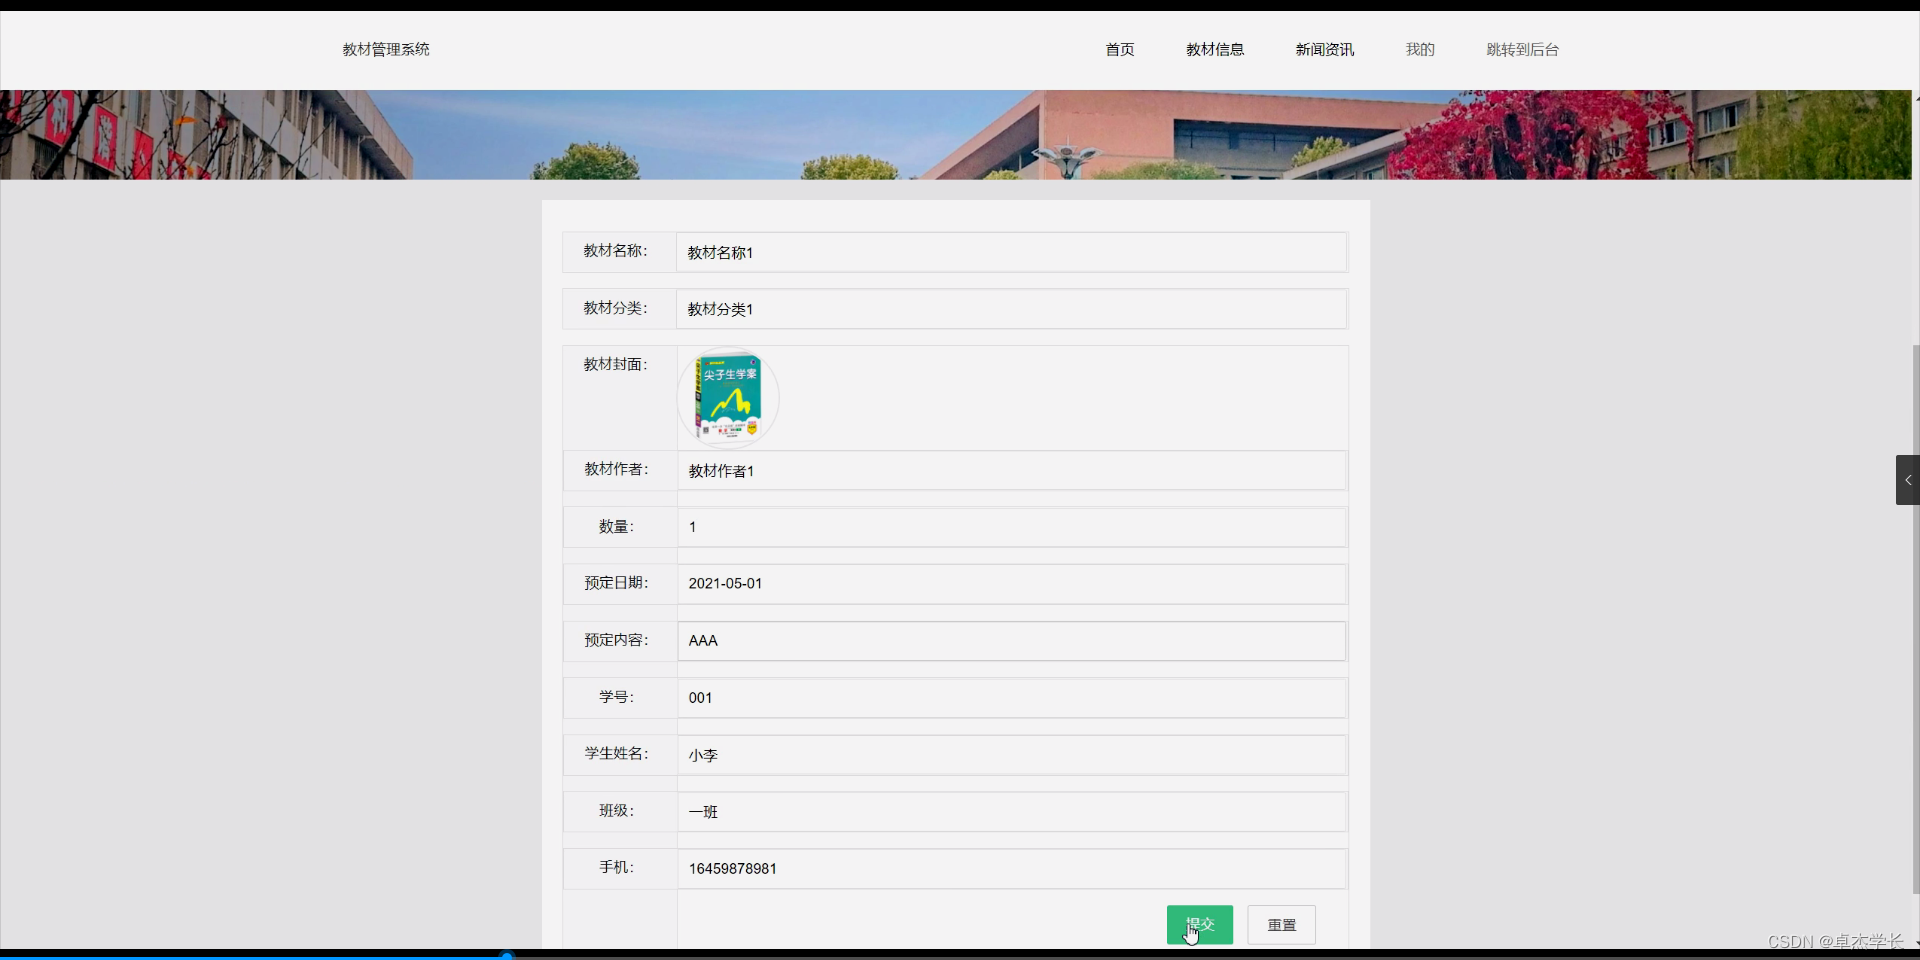
Task: Click 跳转到后台 to go to admin backend
Action: pyautogui.click(x=1521, y=49)
